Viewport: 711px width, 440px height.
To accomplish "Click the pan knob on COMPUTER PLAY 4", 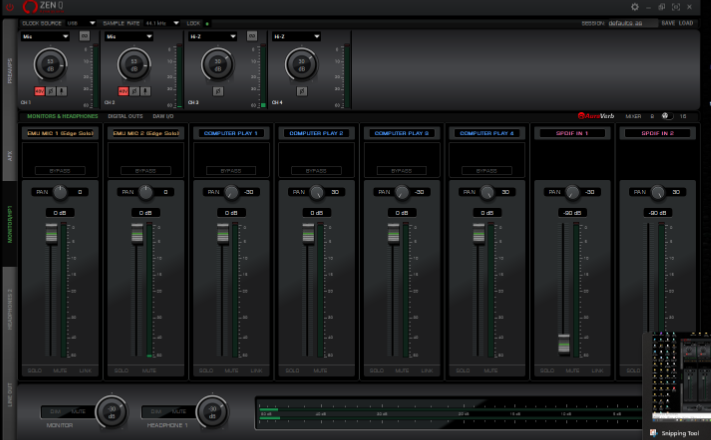I will click(x=487, y=192).
